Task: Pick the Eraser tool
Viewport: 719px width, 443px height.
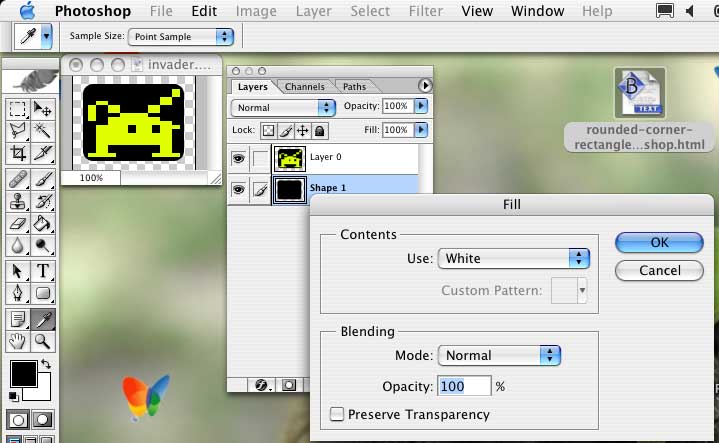Action: pos(18,224)
